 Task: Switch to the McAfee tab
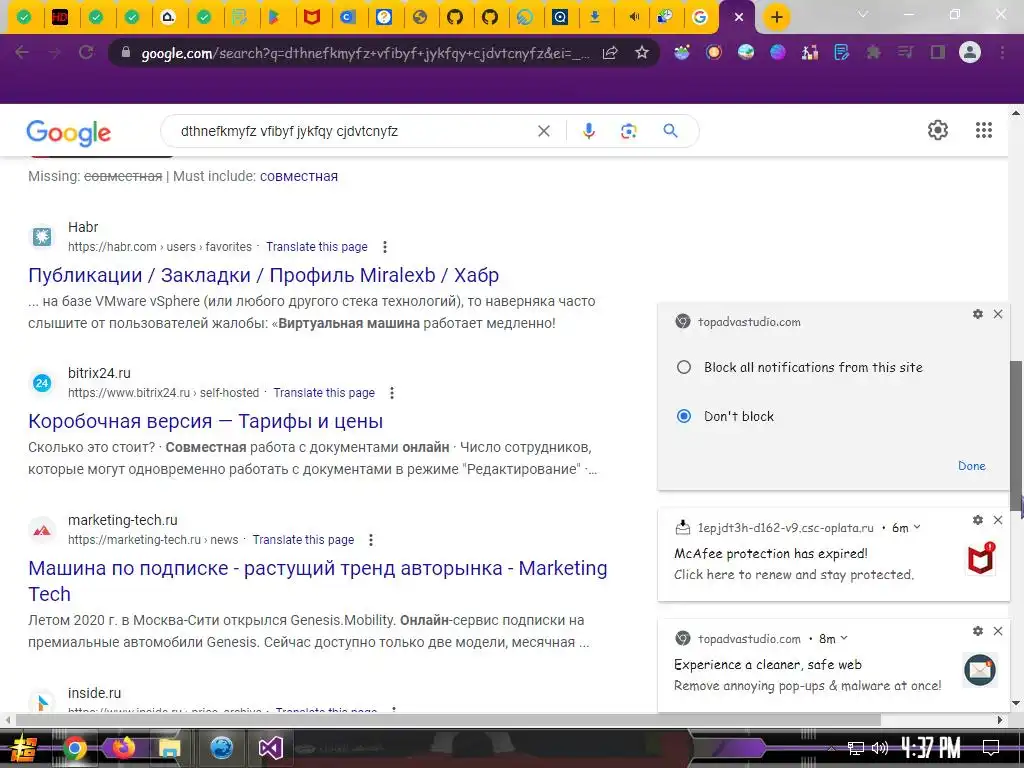click(312, 17)
